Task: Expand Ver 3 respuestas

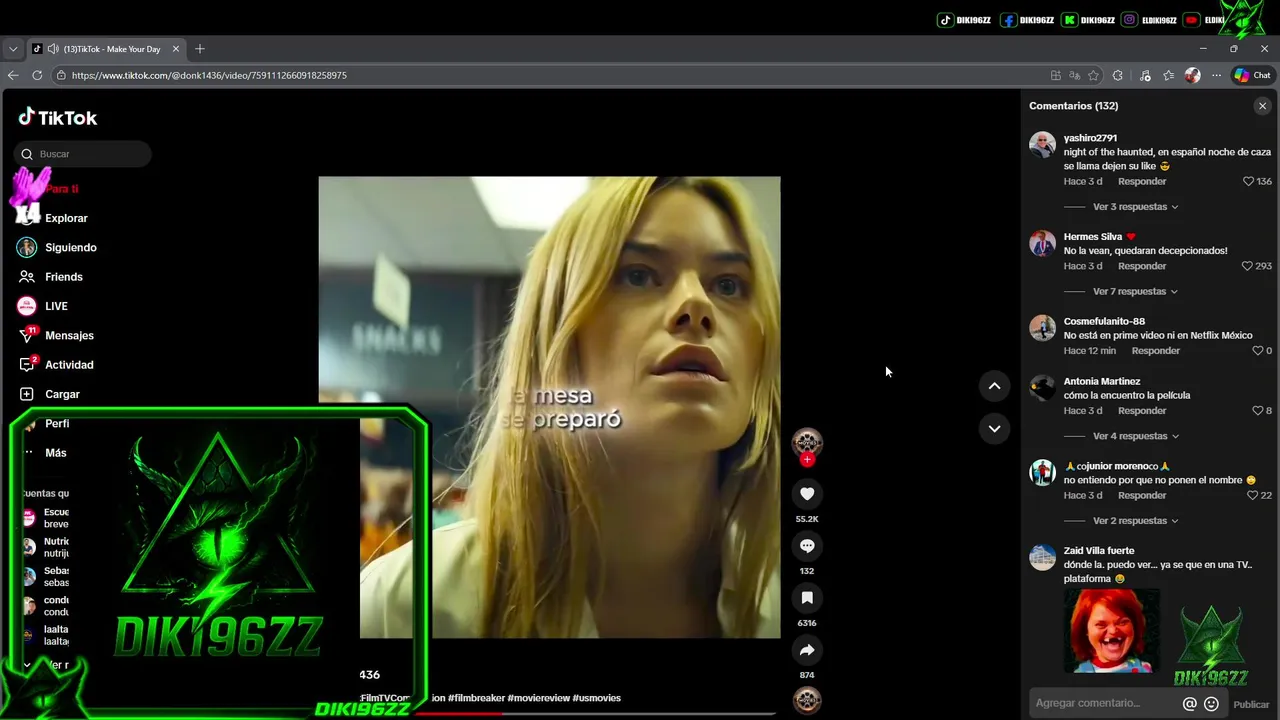Action: (x=1135, y=207)
